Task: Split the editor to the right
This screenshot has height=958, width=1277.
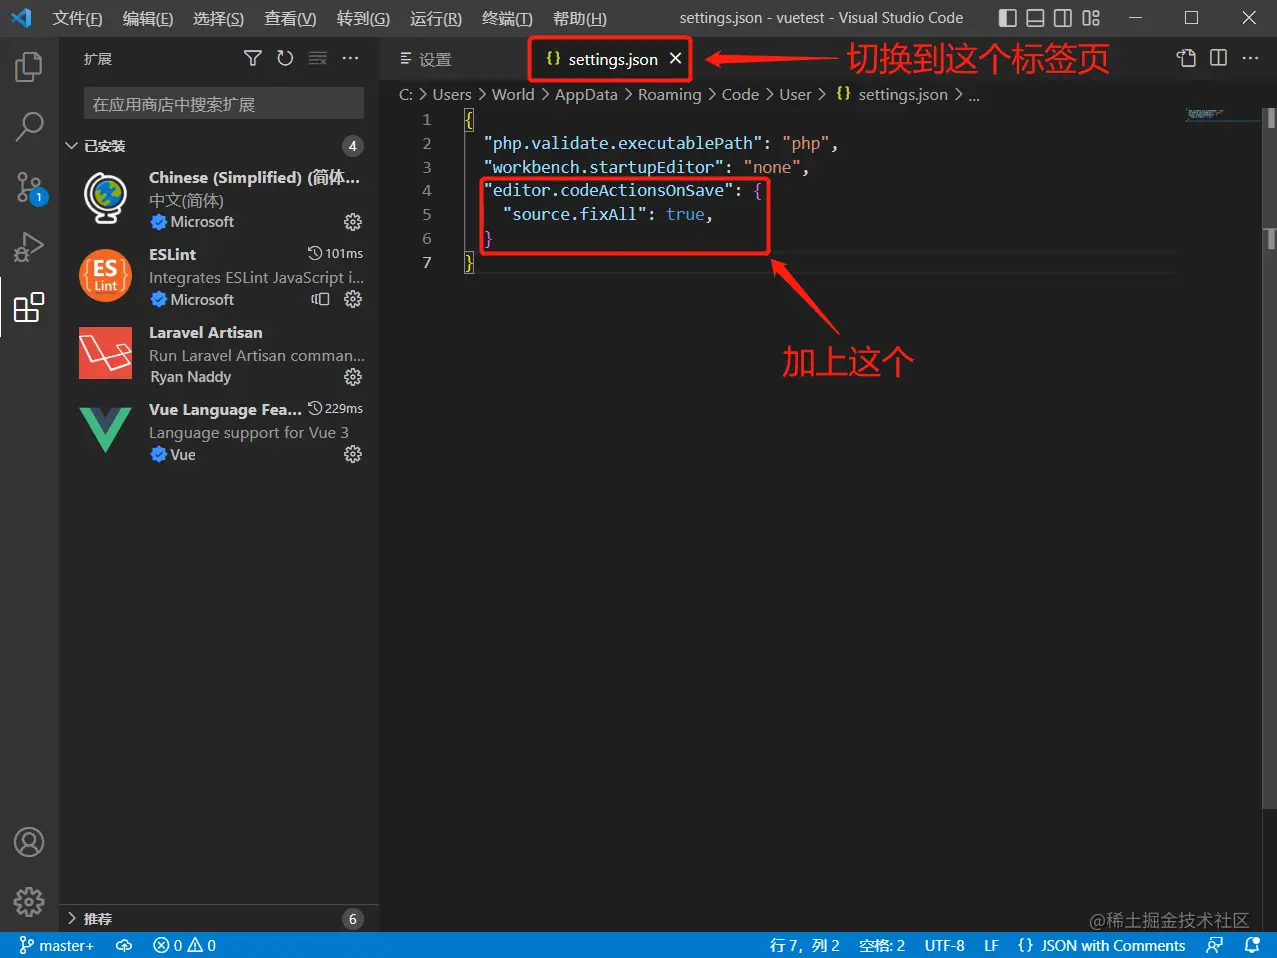Action: click(x=1218, y=58)
